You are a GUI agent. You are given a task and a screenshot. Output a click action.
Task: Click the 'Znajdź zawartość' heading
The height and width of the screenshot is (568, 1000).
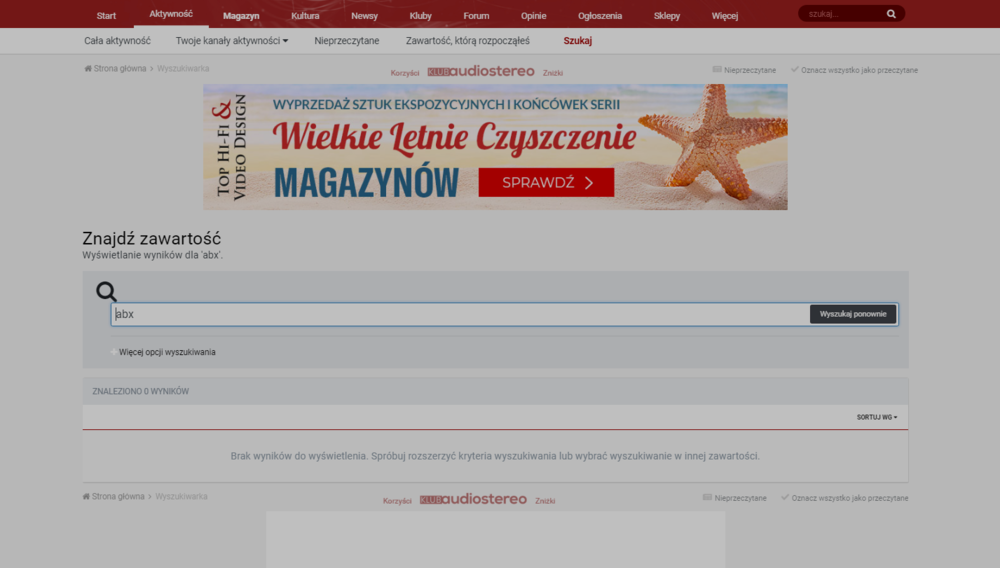point(152,238)
